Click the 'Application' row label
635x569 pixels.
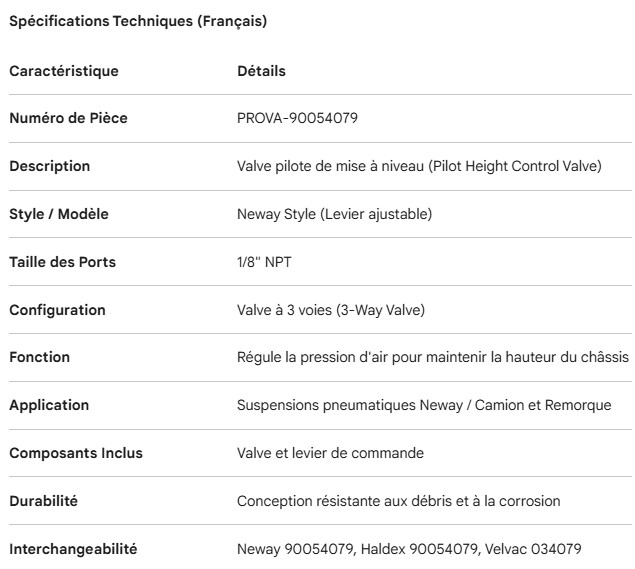[49, 405]
